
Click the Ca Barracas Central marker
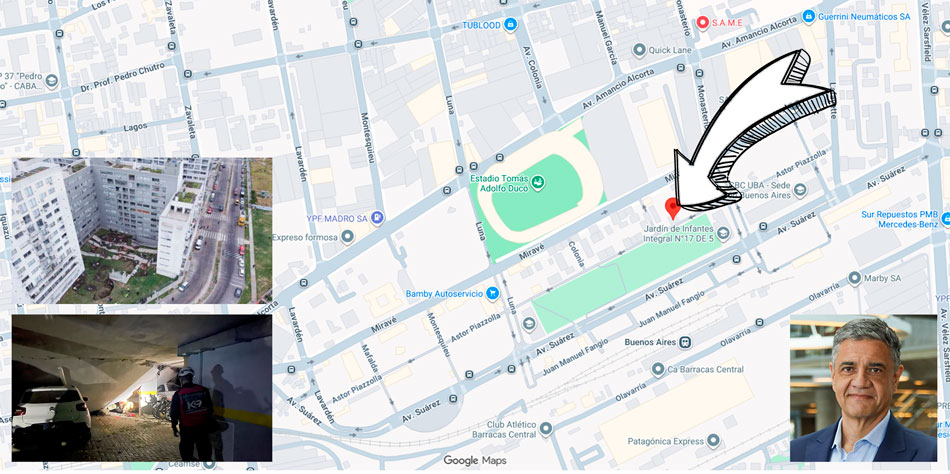(659, 369)
